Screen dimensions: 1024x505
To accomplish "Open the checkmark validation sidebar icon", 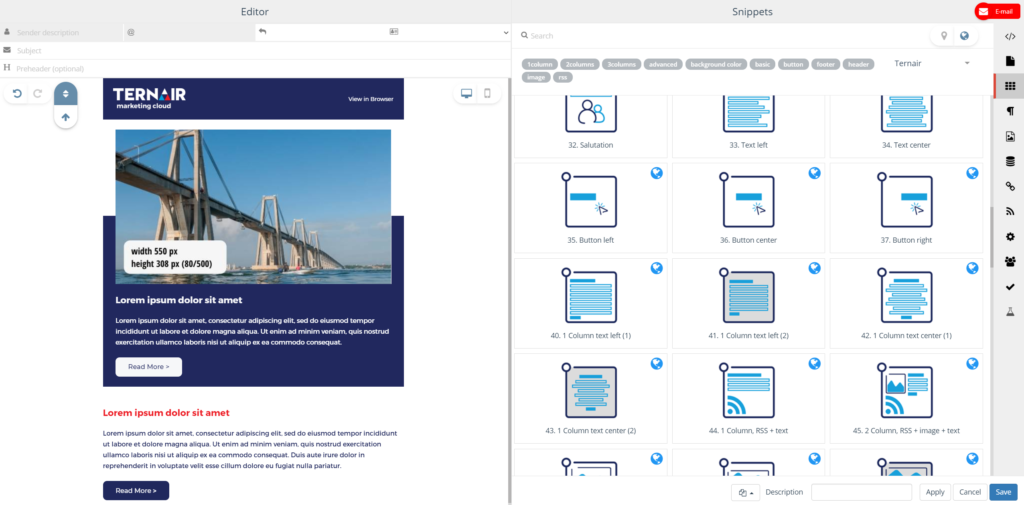I will click(1010, 287).
